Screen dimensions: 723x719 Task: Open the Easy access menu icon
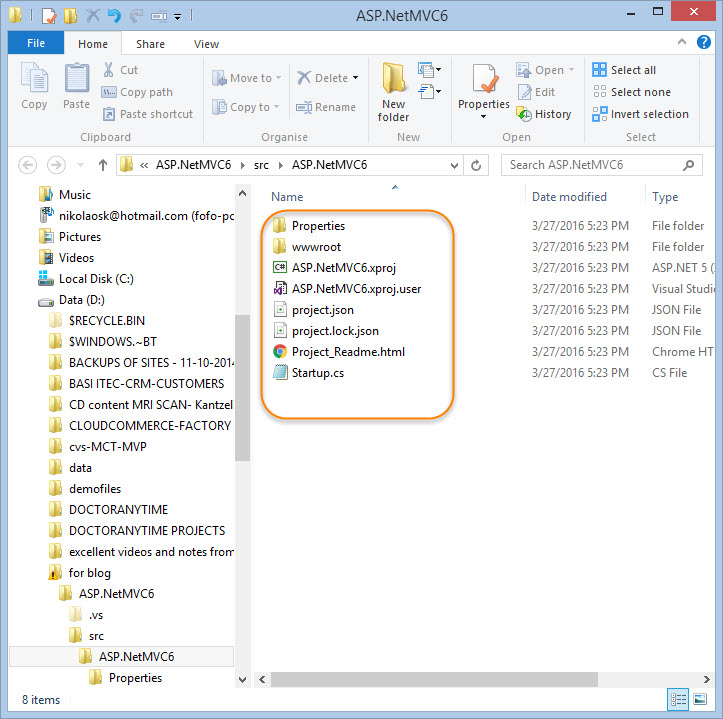(x=429, y=92)
